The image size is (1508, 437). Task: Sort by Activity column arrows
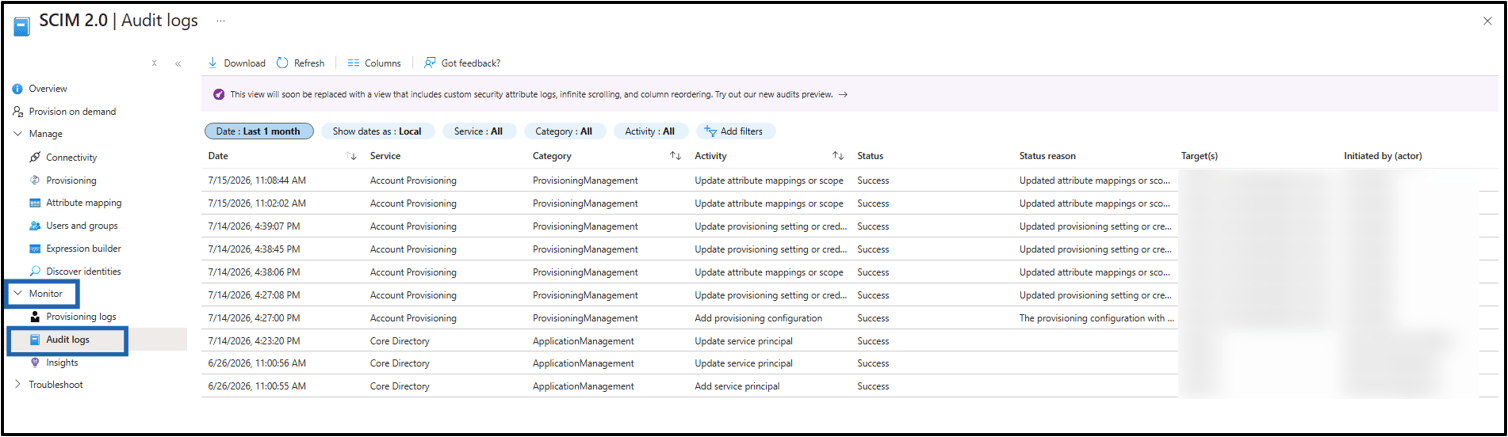(x=838, y=156)
